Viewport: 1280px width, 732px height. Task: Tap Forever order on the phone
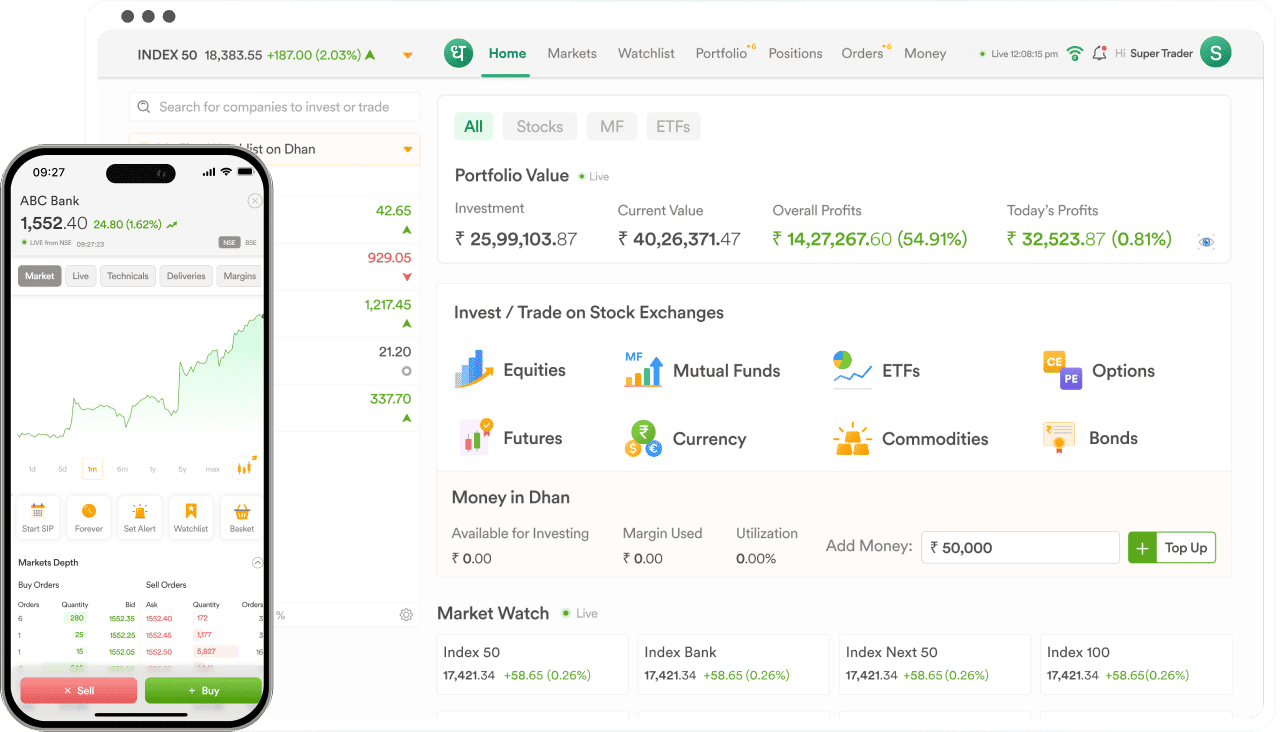pos(89,517)
